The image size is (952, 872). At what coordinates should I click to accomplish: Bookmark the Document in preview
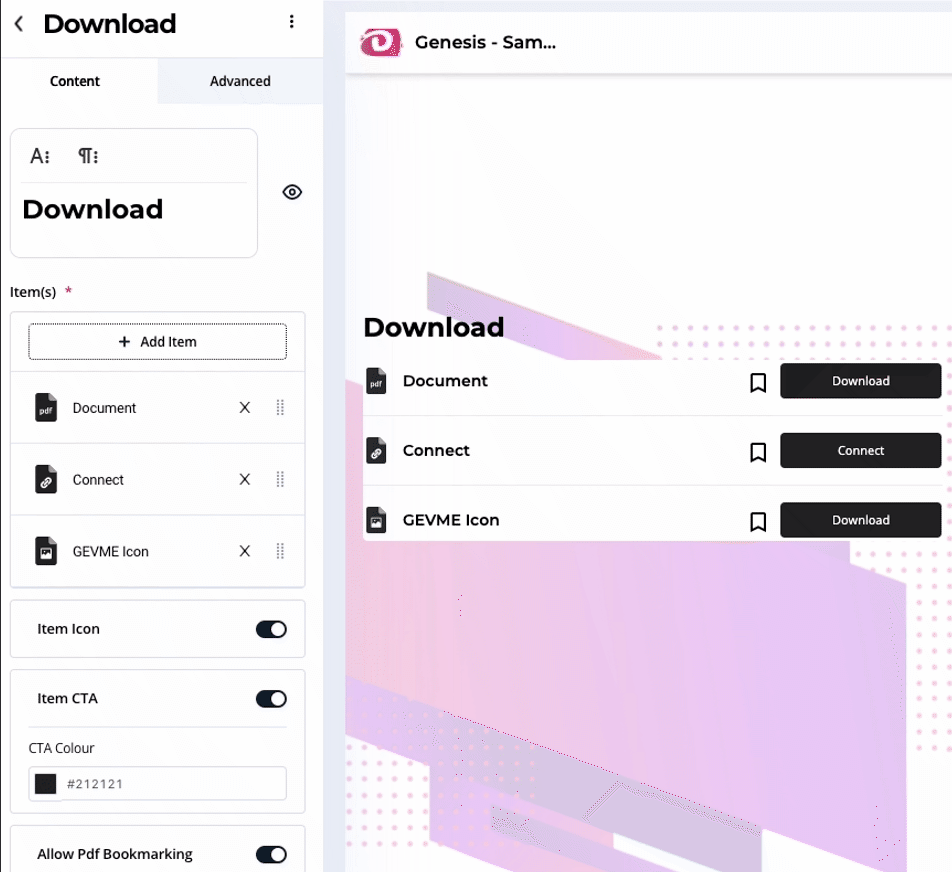(x=758, y=382)
